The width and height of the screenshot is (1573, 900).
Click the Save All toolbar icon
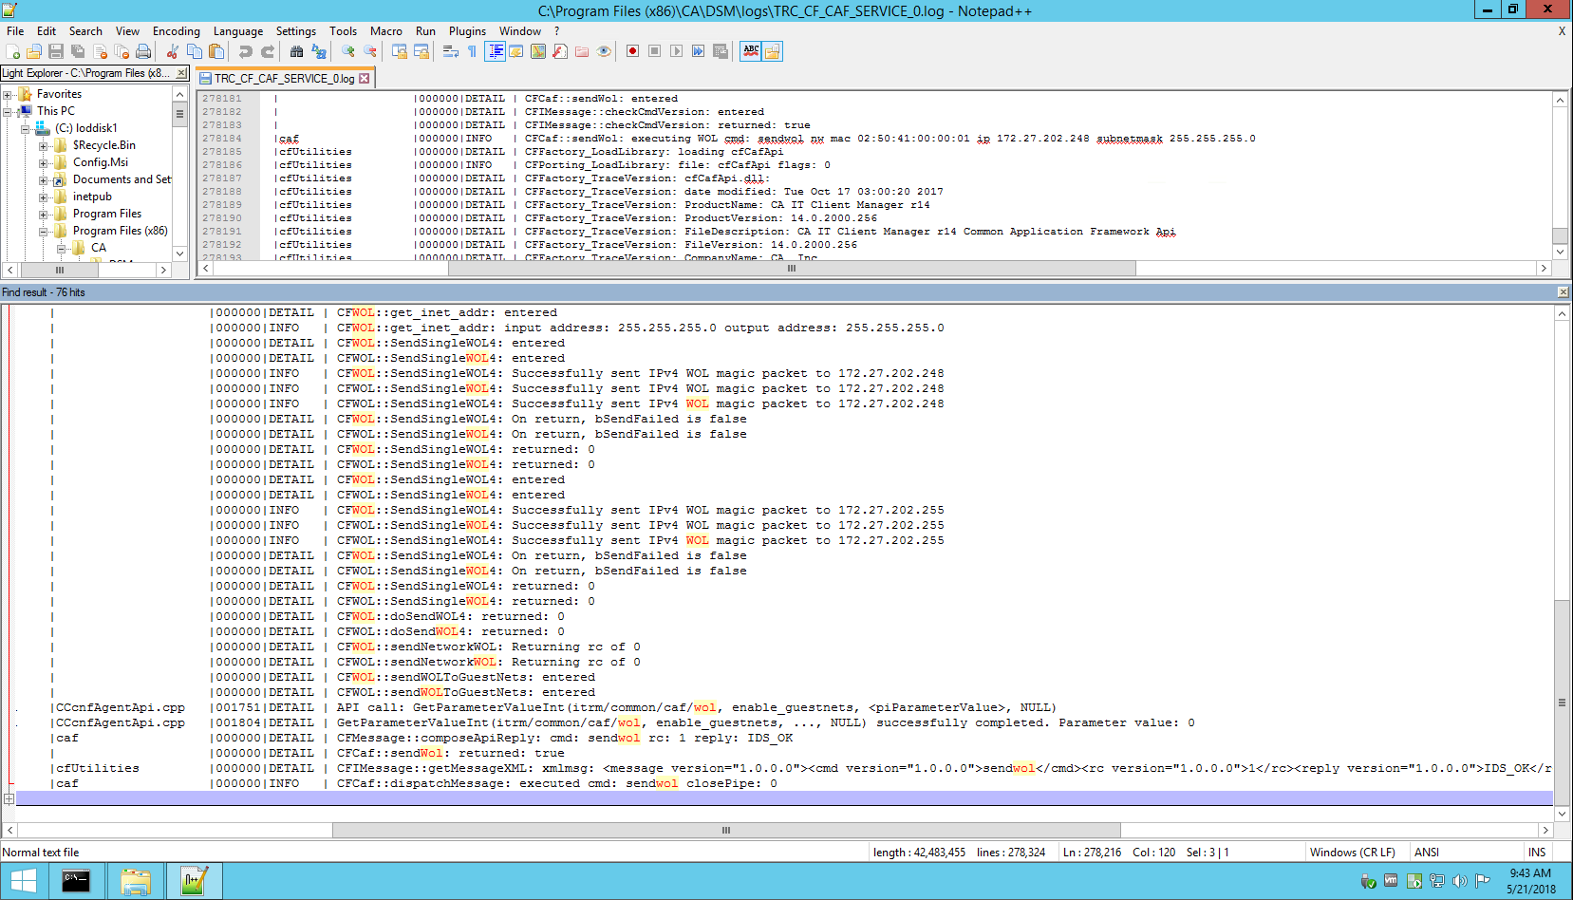click(x=78, y=51)
